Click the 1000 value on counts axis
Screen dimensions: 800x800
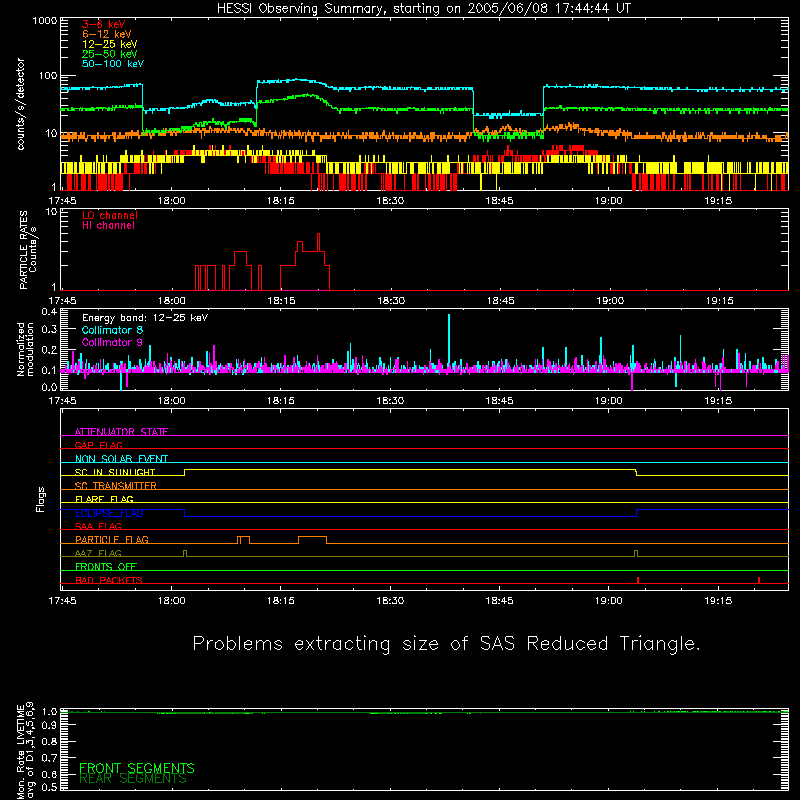pos(44,21)
